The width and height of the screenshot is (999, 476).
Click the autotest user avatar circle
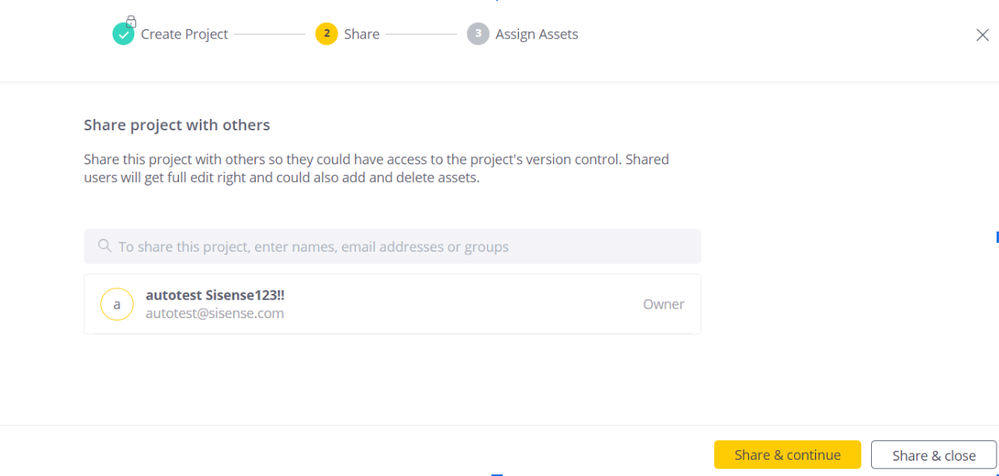pyautogui.click(x=117, y=304)
